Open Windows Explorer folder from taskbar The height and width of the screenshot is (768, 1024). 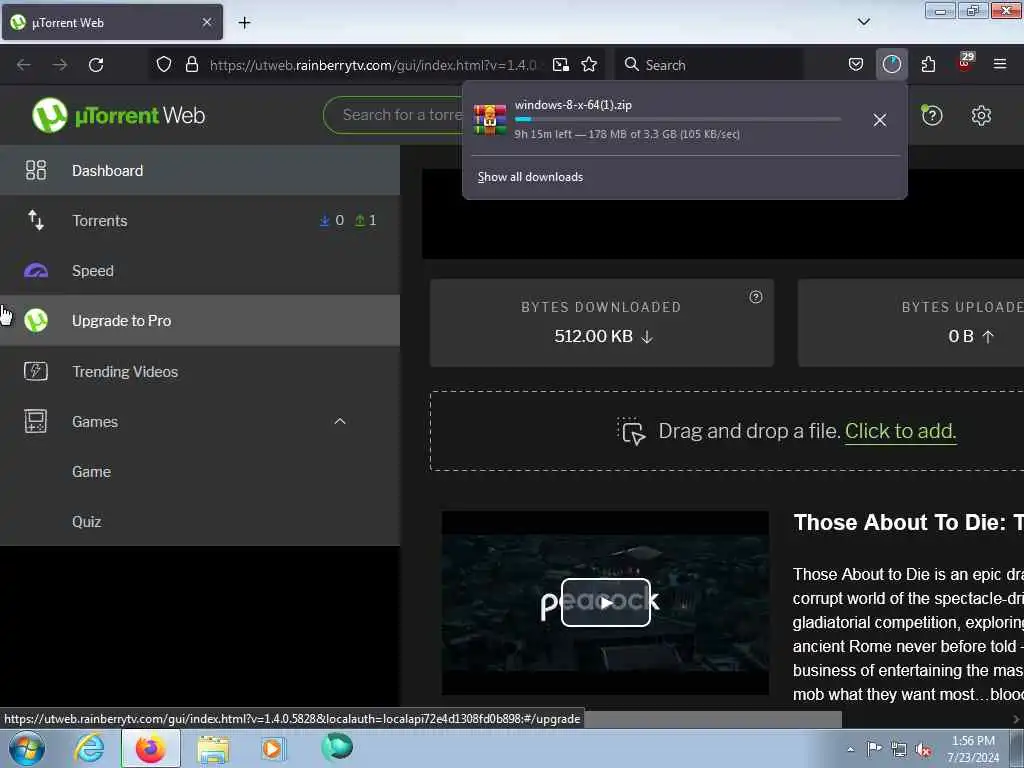[213, 749]
